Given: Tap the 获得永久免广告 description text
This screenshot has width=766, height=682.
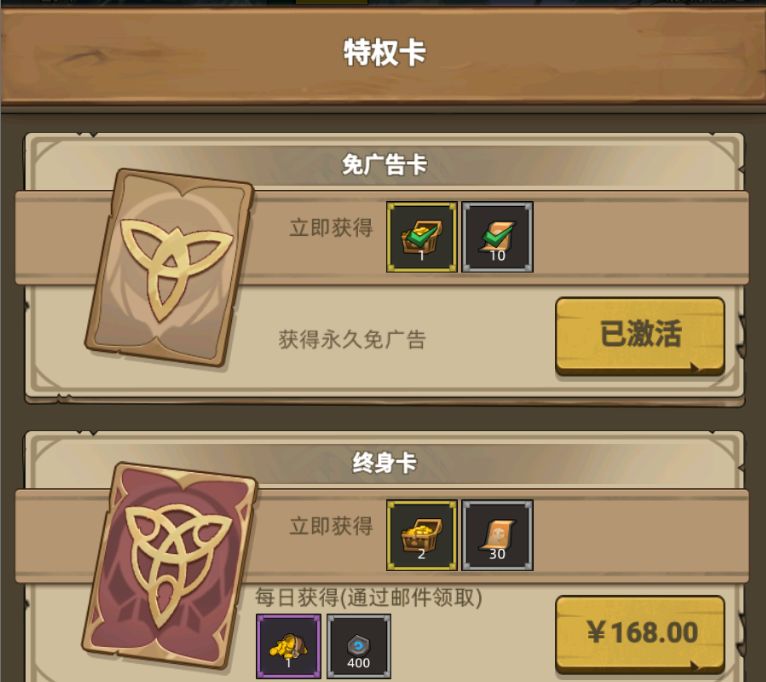Looking at the screenshot, I should [352, 339].
